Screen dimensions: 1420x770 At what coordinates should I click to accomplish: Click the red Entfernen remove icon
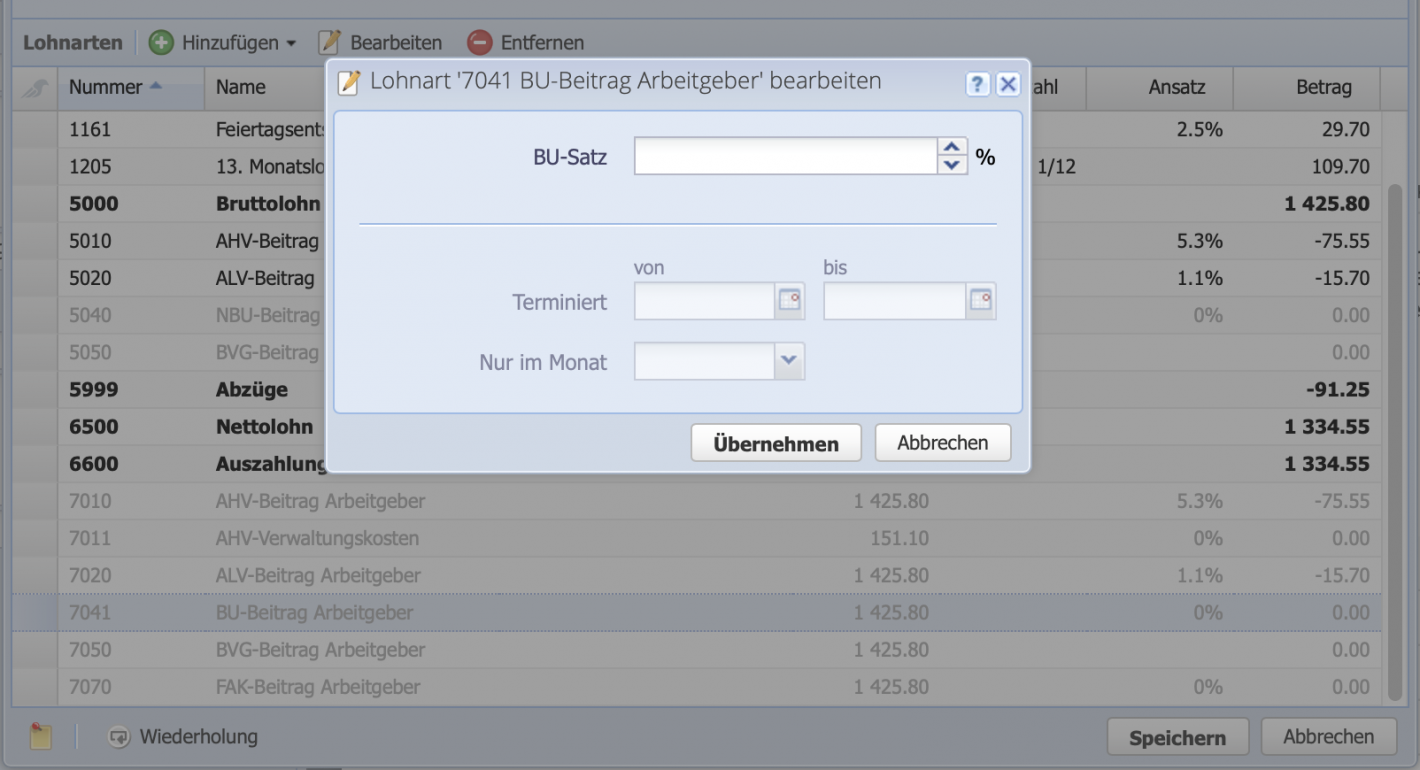479,42
